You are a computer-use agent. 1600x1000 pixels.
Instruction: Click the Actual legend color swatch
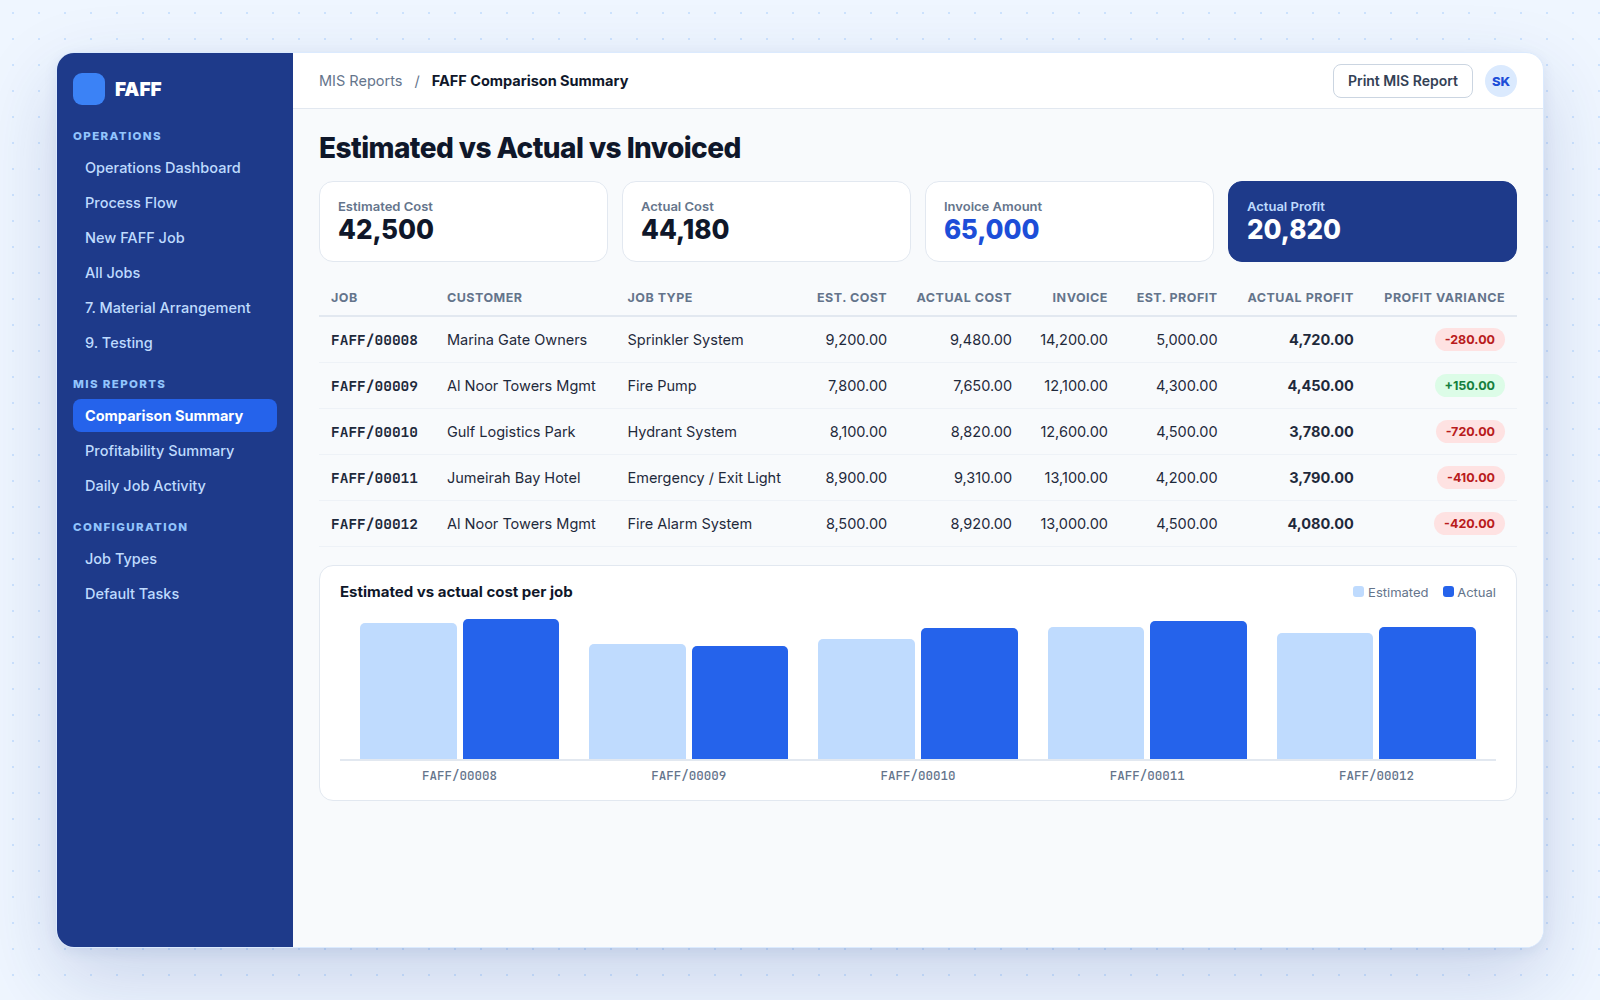[1448, 592]
